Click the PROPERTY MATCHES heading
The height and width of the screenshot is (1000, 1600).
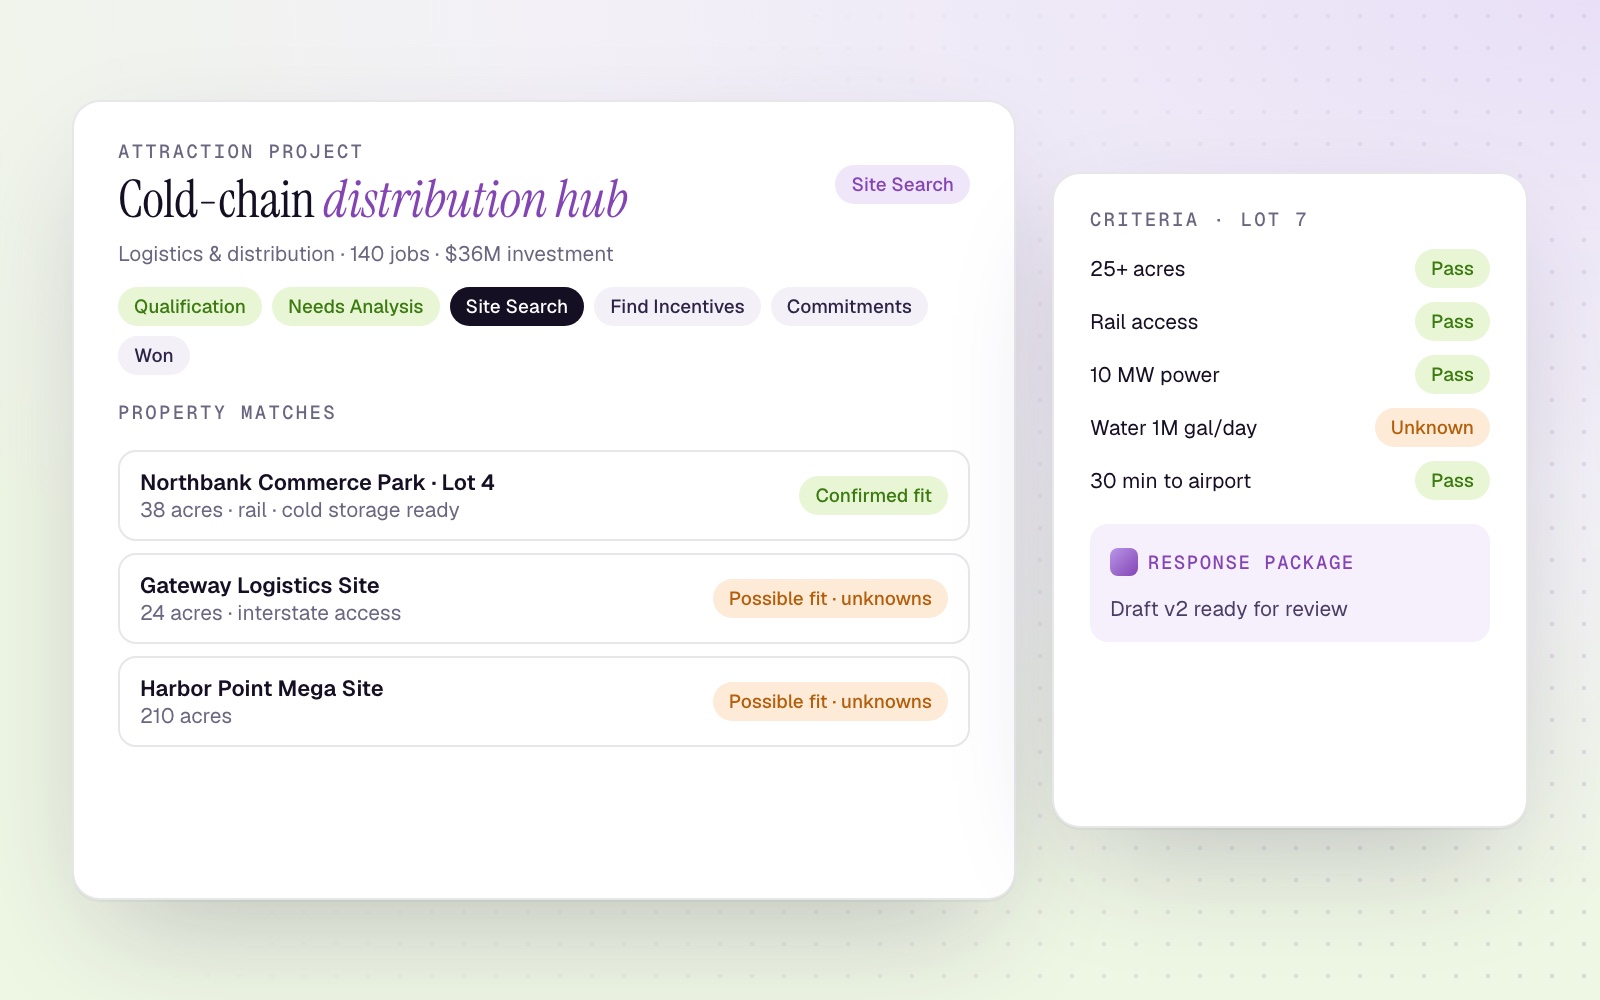[227, 413]
